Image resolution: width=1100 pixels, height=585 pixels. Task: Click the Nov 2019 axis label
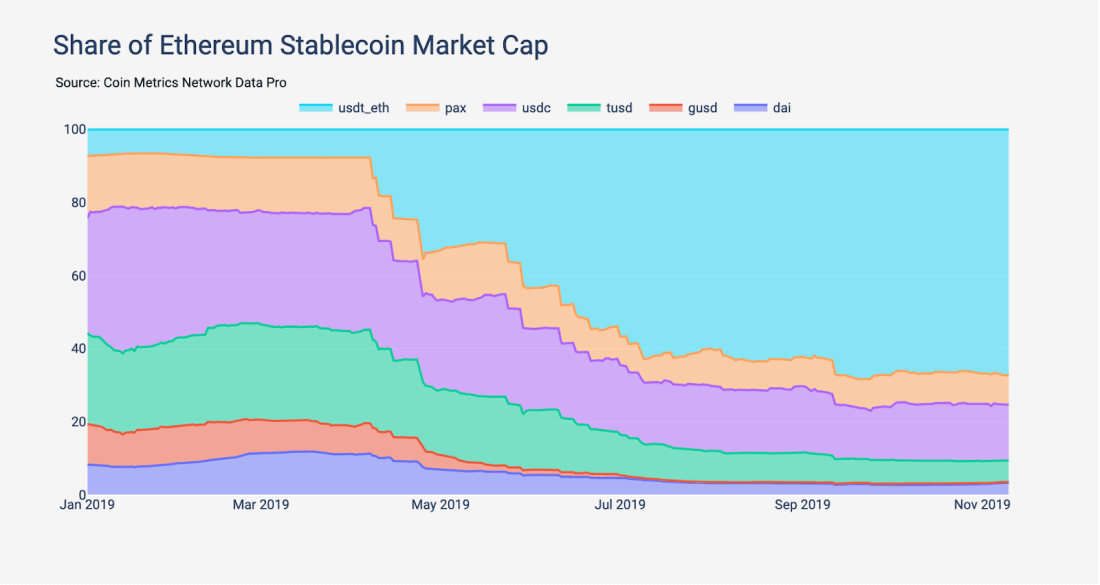982,505
